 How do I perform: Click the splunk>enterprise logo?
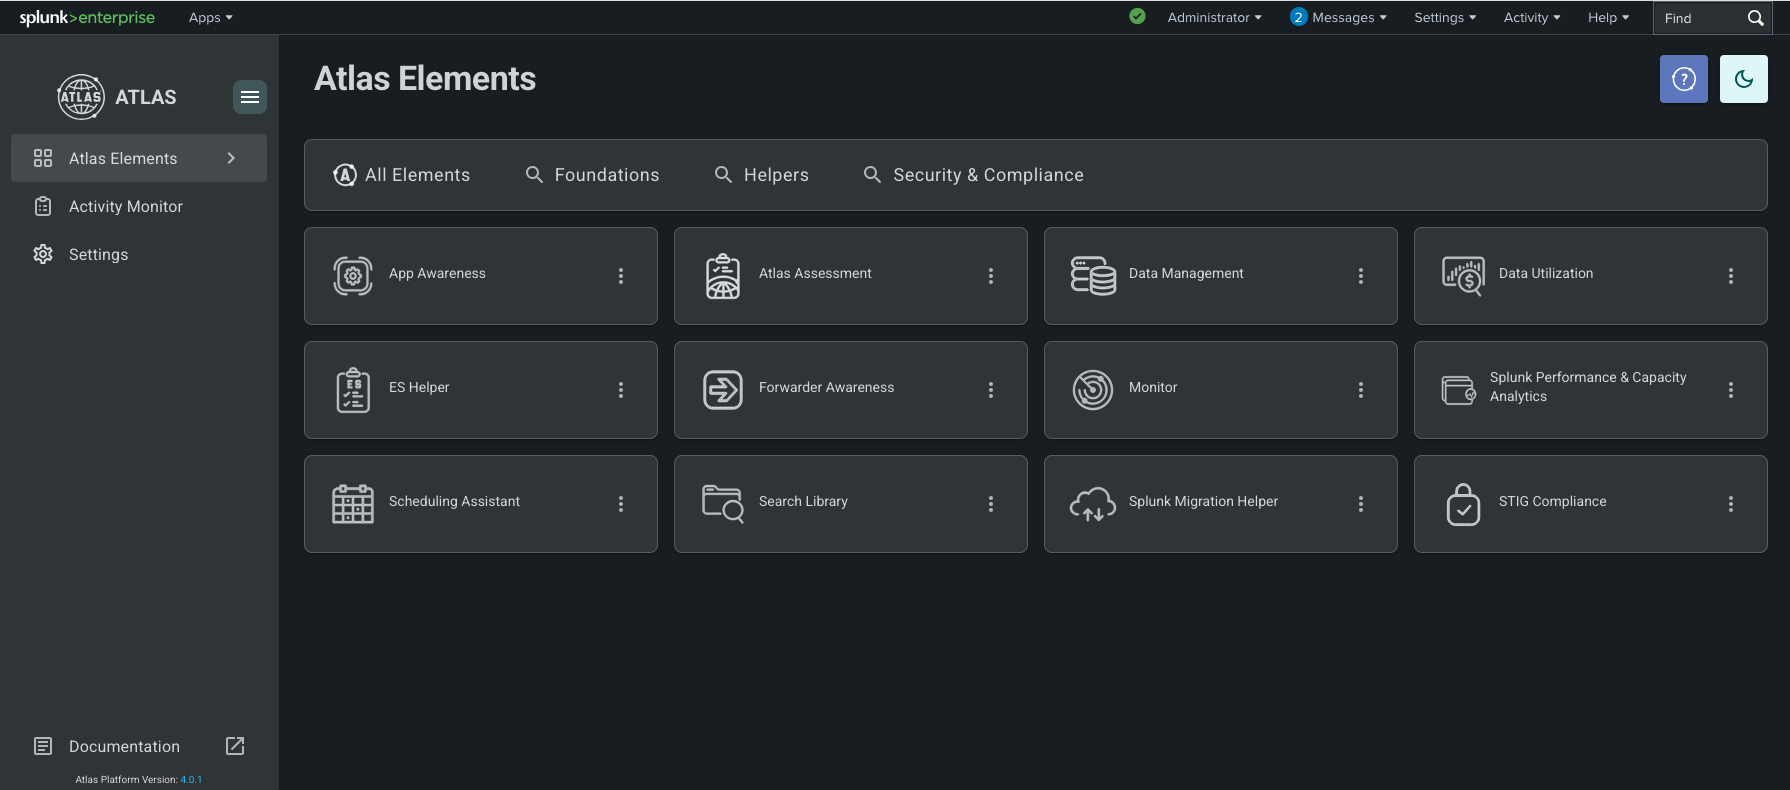tap(87, 17)
